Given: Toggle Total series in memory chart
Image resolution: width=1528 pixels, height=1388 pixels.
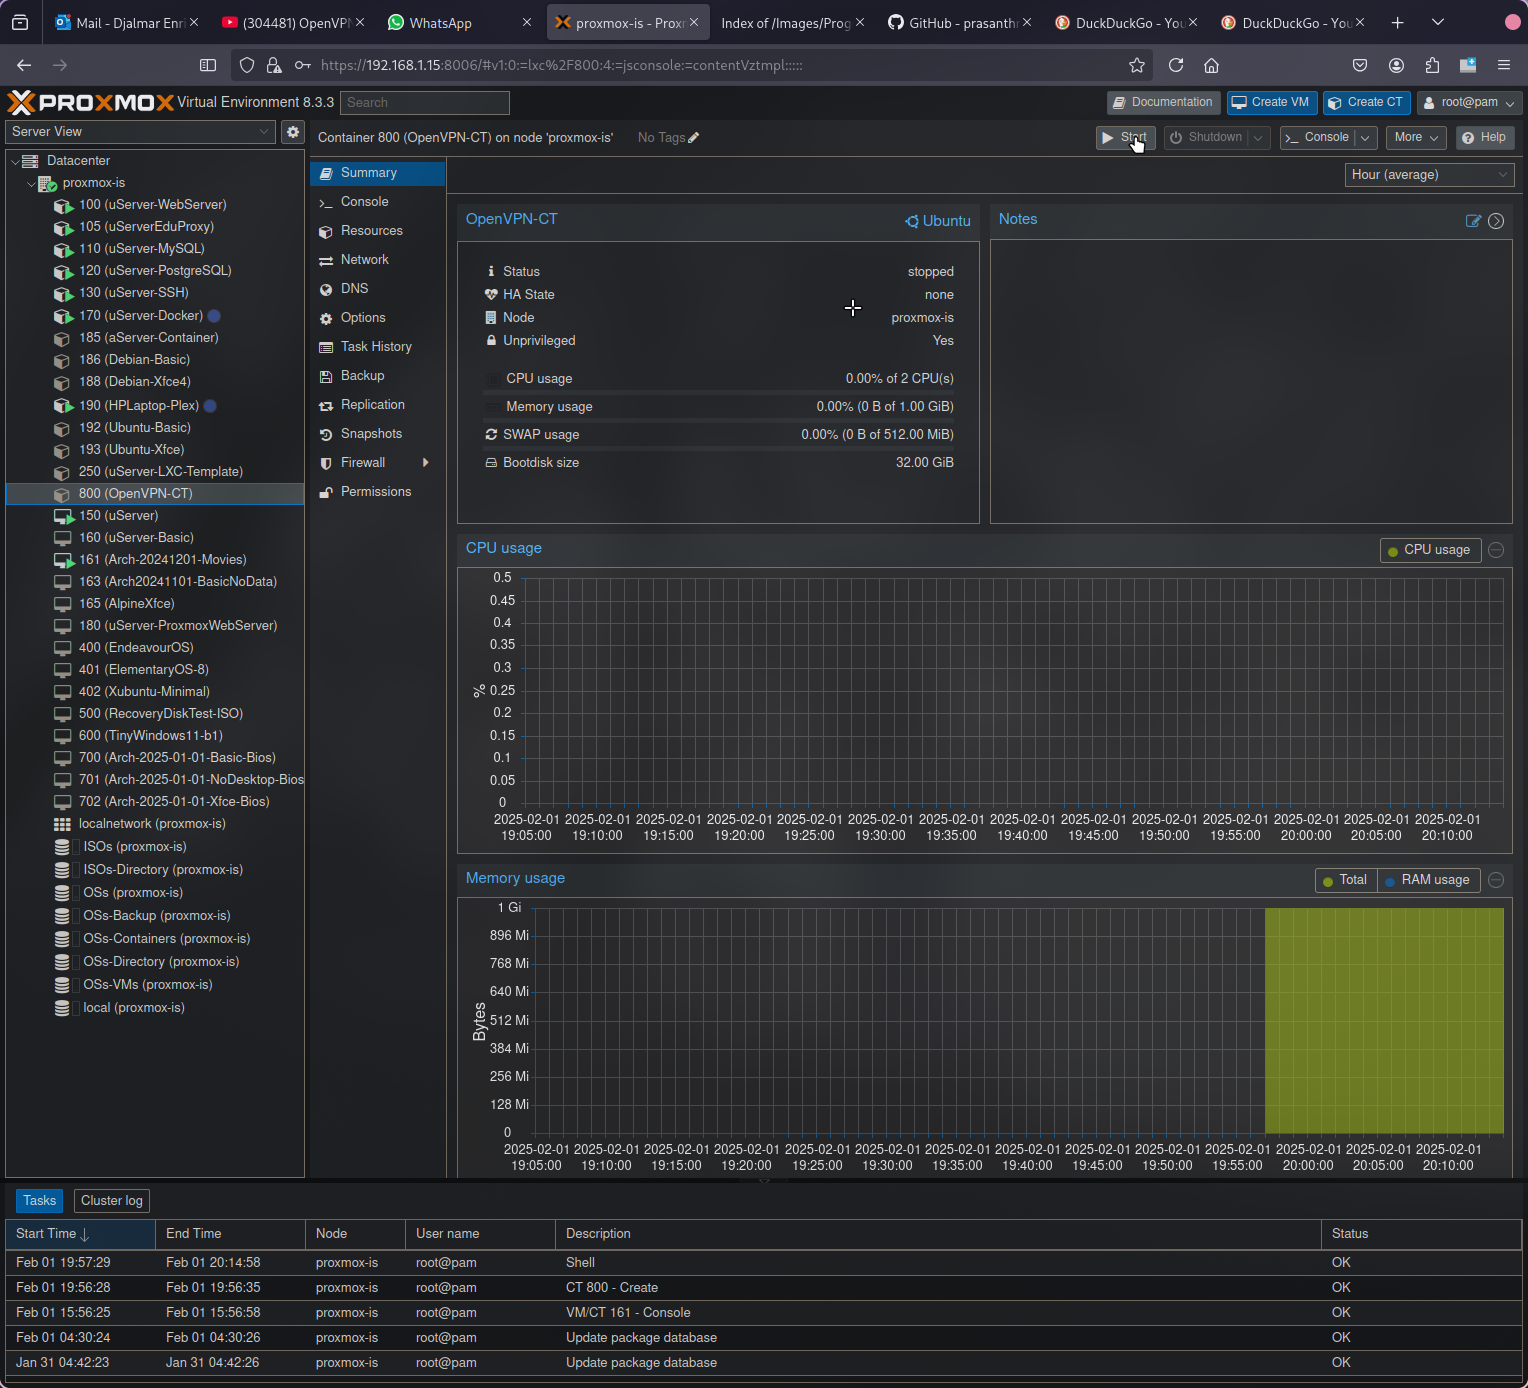Looking at the screenshot, I should coord(1345,880).
